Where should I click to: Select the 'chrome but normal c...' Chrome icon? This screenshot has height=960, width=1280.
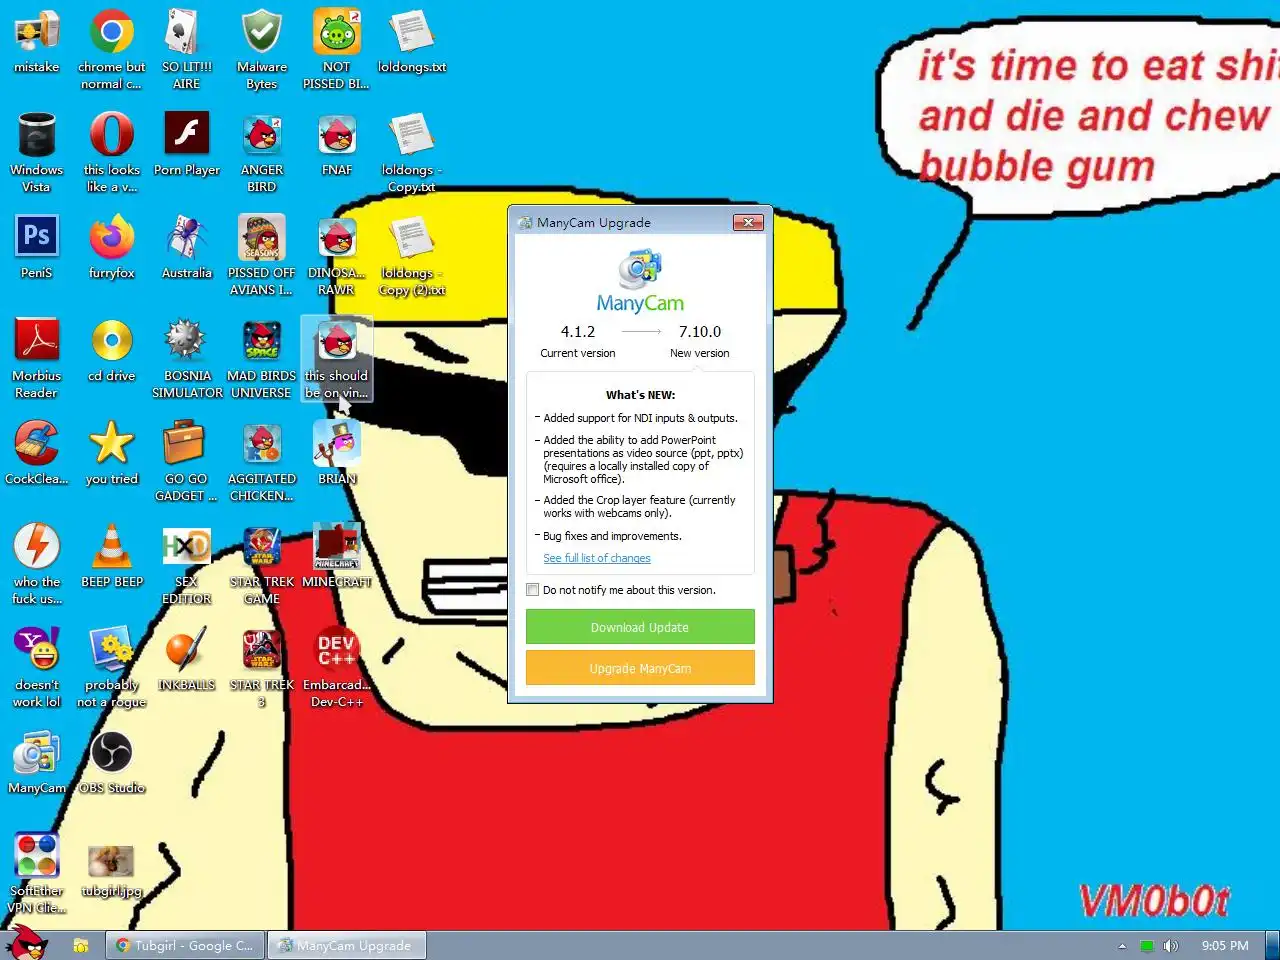[112, 33]
